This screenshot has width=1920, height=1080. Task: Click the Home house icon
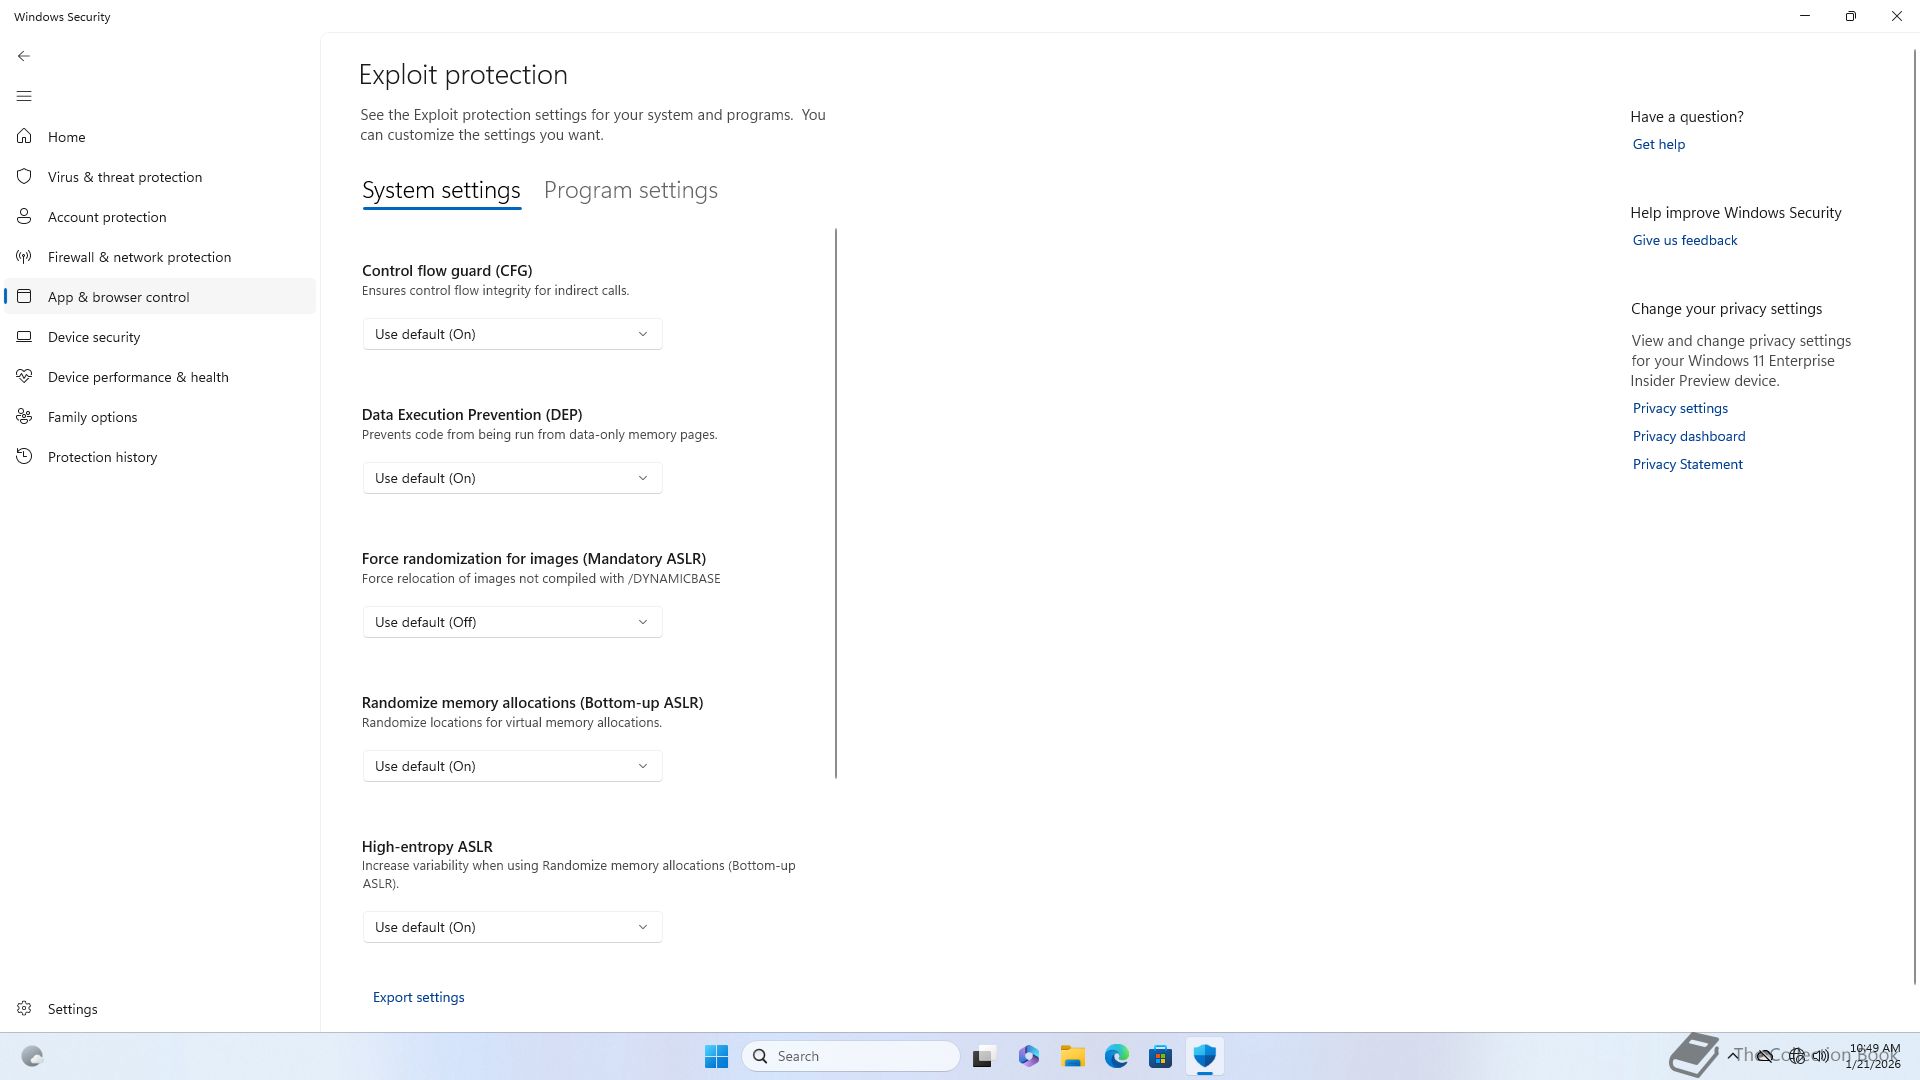tap(24, 136)
